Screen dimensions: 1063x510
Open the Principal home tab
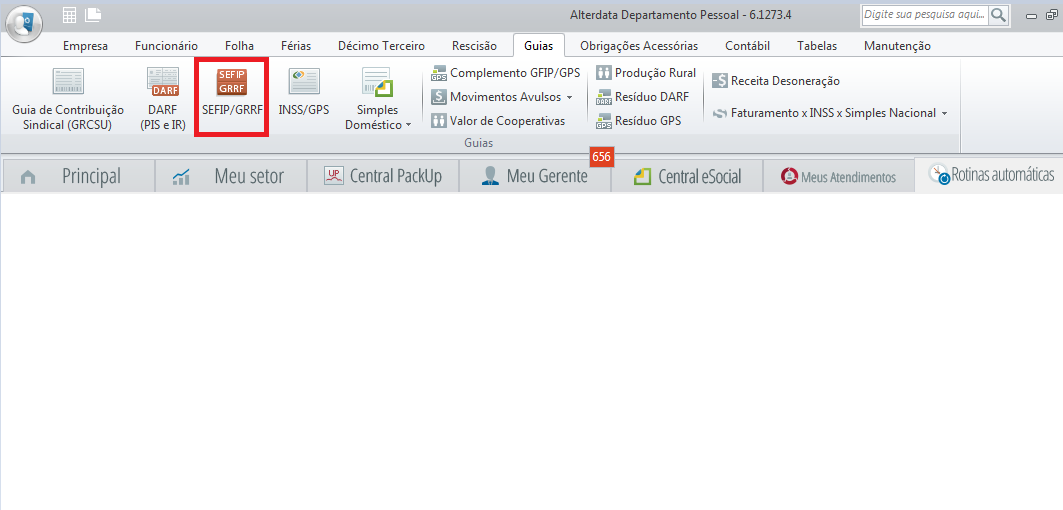[79, 176]
